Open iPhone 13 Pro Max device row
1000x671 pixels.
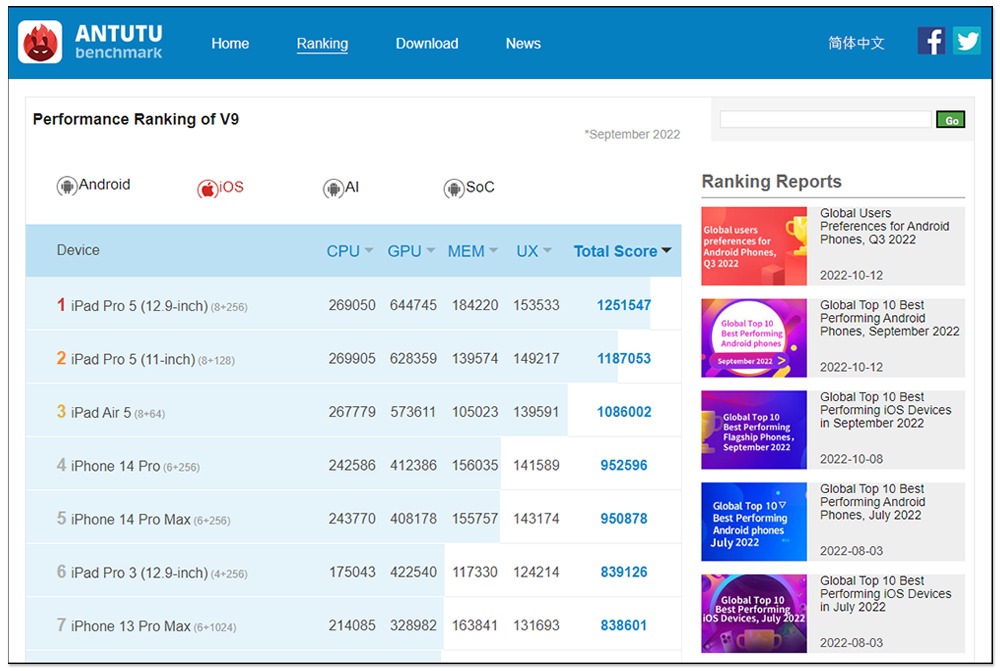pos(353,626)
